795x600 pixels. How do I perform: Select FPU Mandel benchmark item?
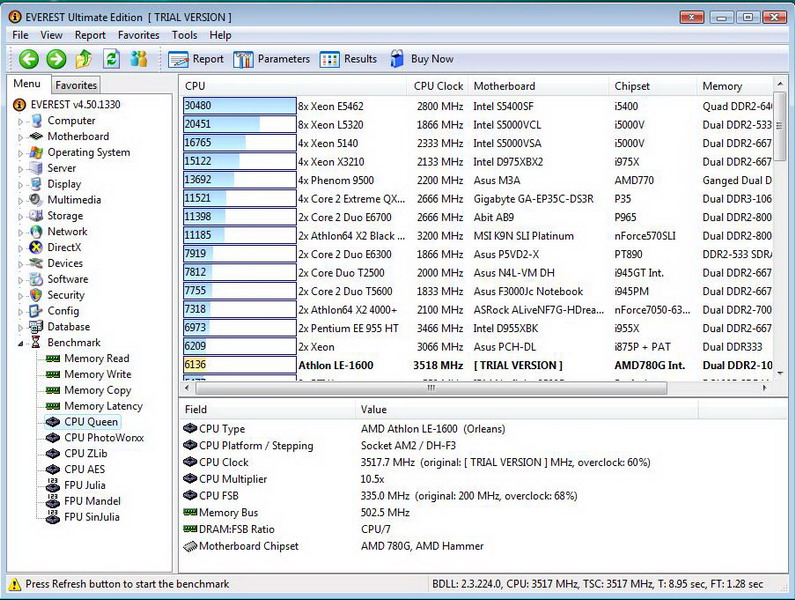click(92, 501)
